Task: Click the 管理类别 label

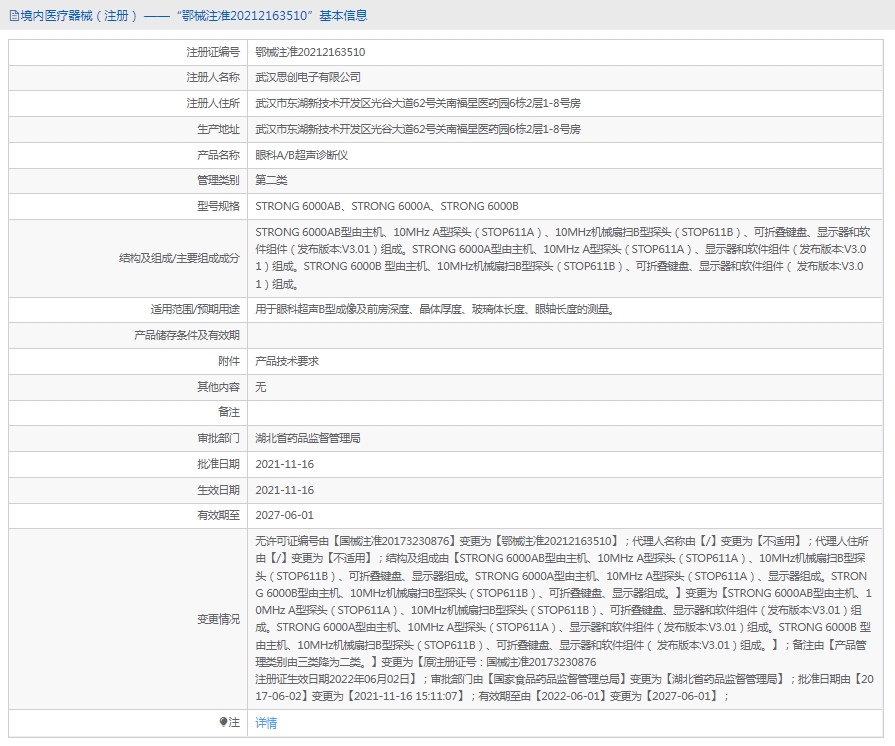Action: coord(218,180)
